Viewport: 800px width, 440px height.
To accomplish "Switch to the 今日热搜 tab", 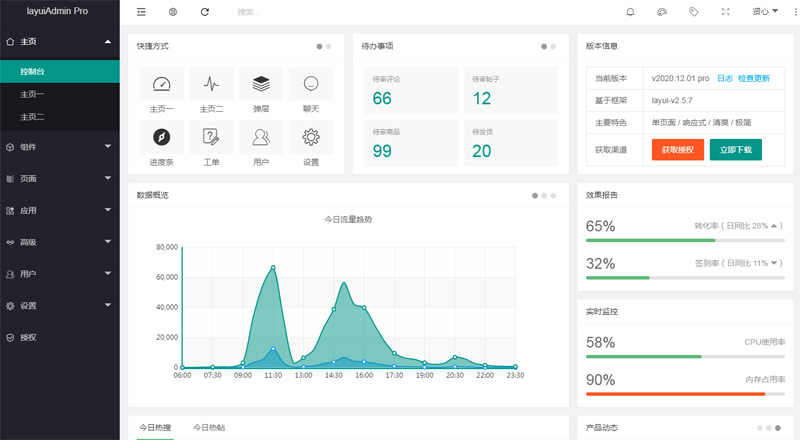I will 155,428.
